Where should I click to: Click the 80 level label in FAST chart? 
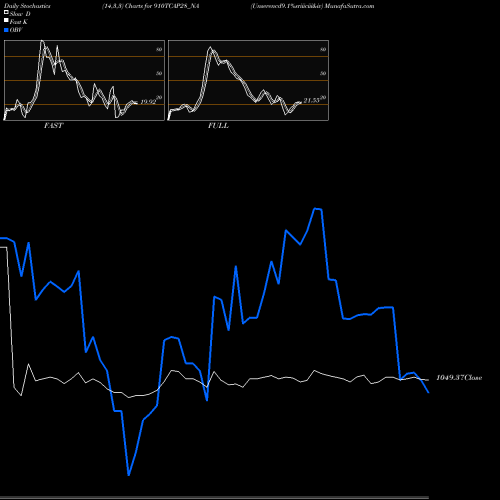click(159, 49)
